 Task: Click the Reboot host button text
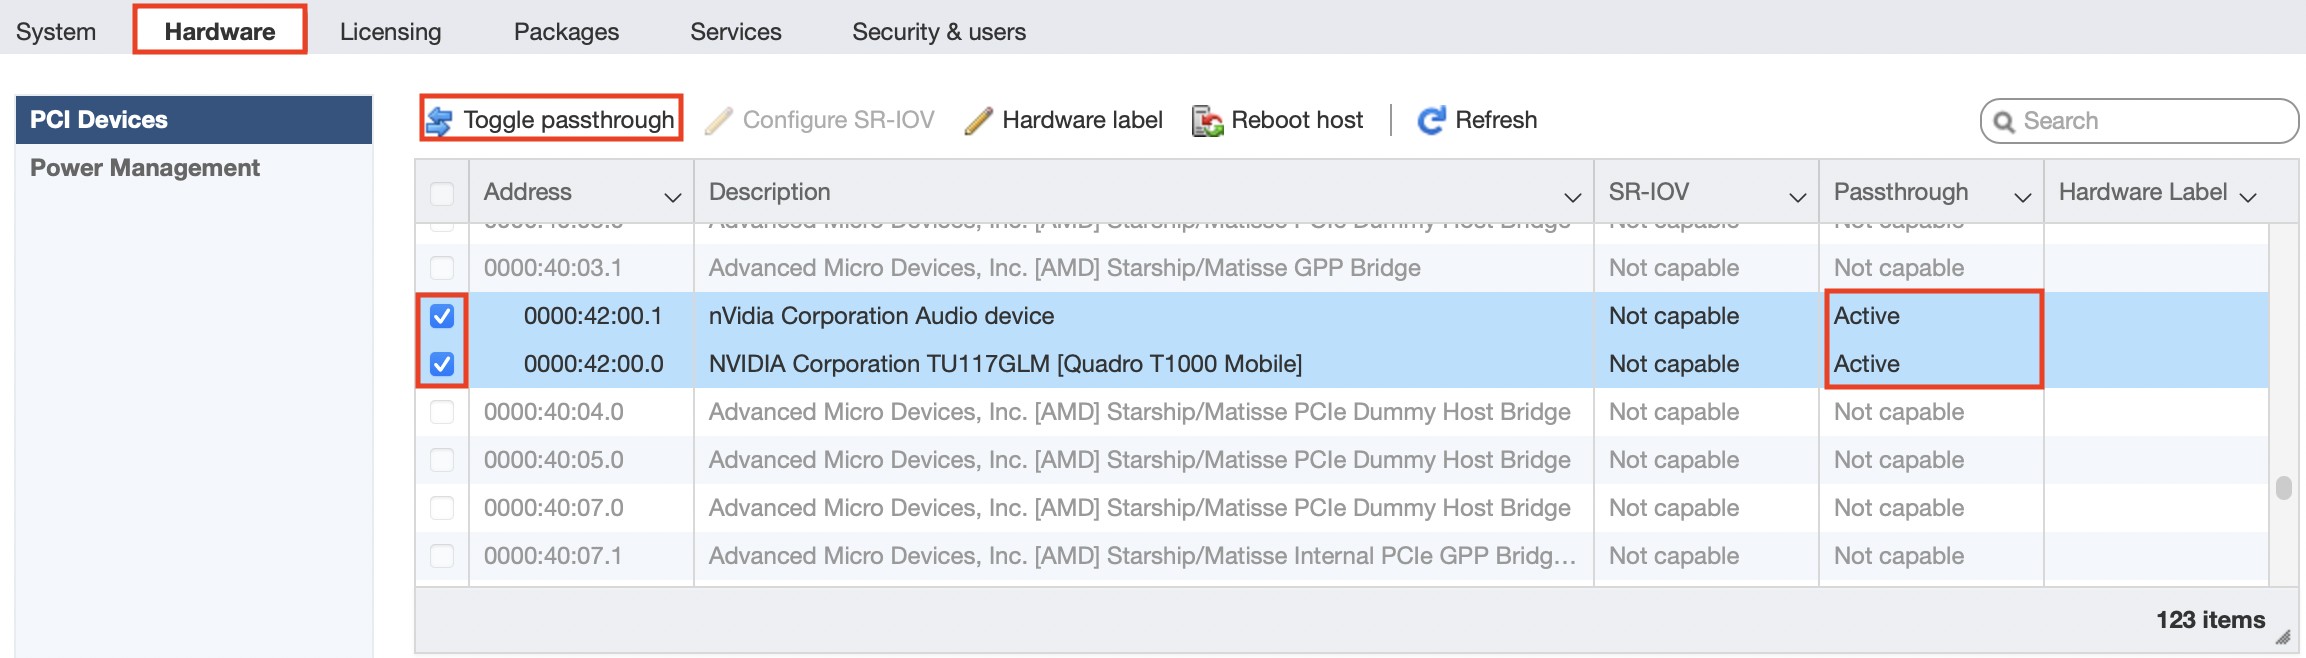coord(1297,120)
